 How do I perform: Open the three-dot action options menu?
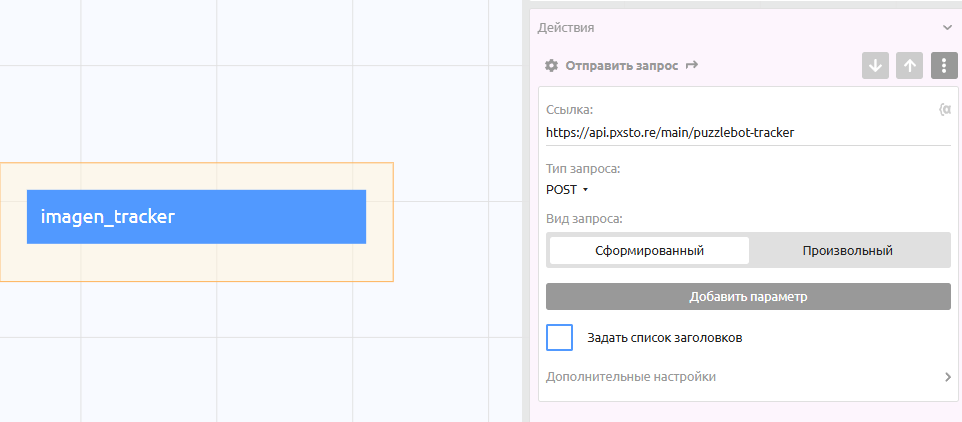[x=943, y=66]
